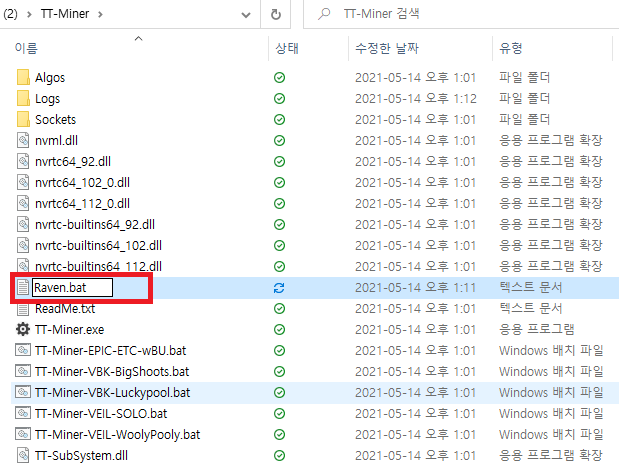Viewport: 619px width, 474px height.
Task: Select ReadMe.txt file name
Action: pyautogui.click(x=65, y=309)
